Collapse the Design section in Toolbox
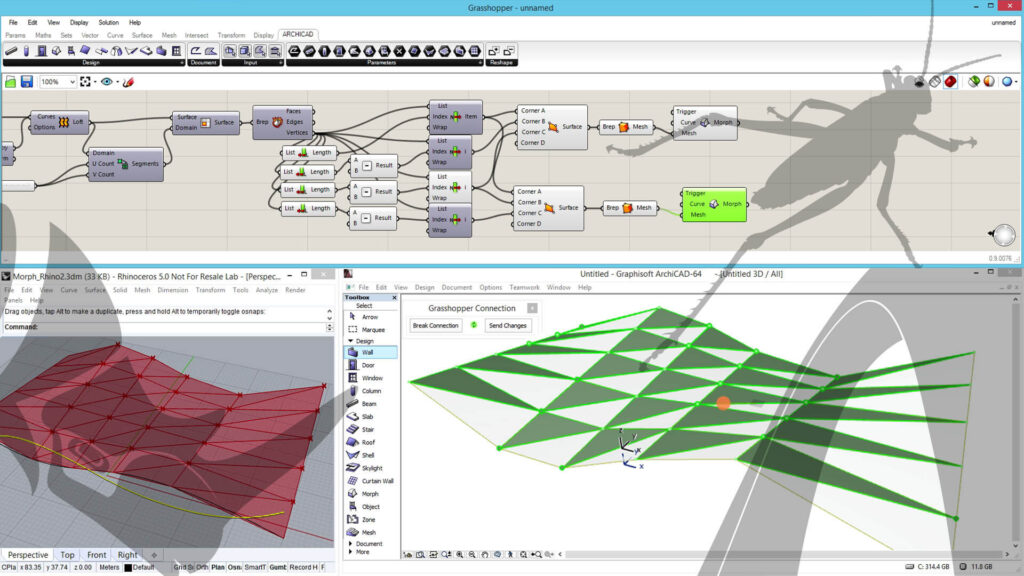Viewport: 1024px width, 576px height. 351,341
